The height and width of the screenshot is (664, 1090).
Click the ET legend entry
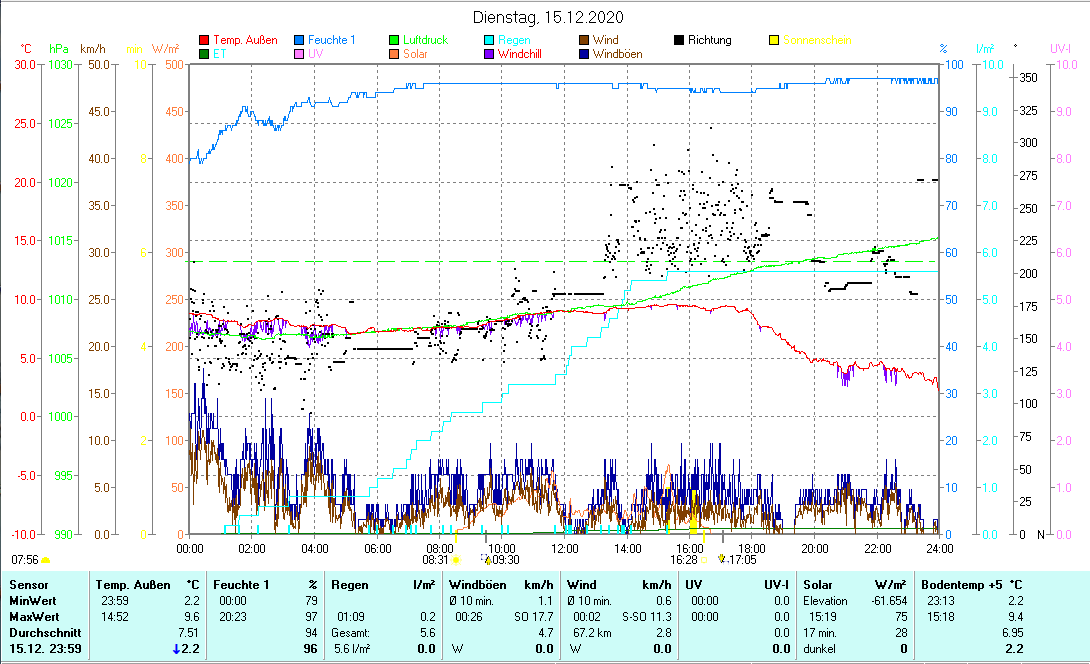tap(219, 54)
